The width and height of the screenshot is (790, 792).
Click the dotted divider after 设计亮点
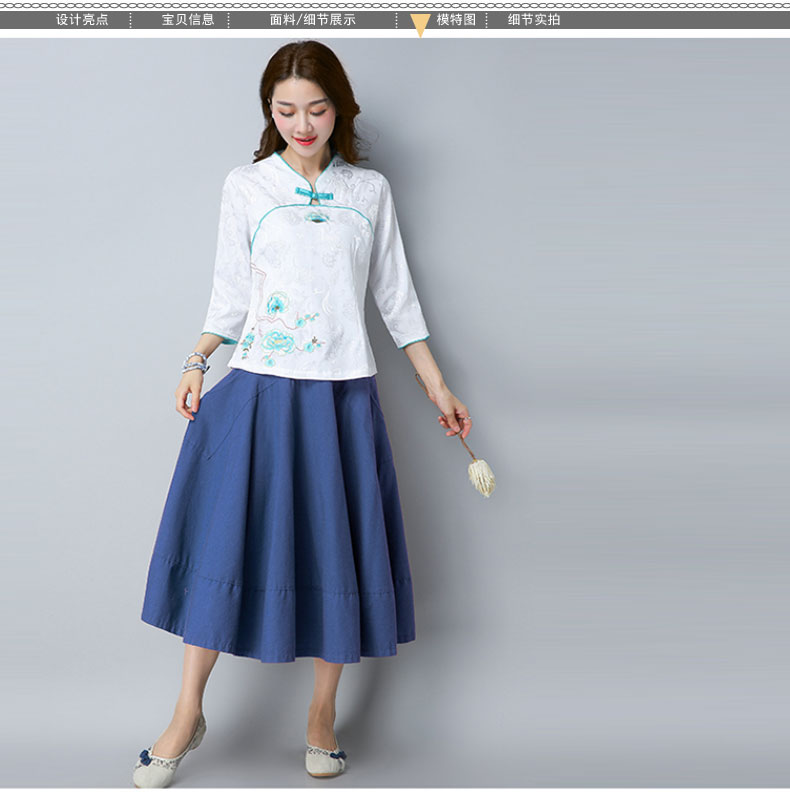[135, 19]
